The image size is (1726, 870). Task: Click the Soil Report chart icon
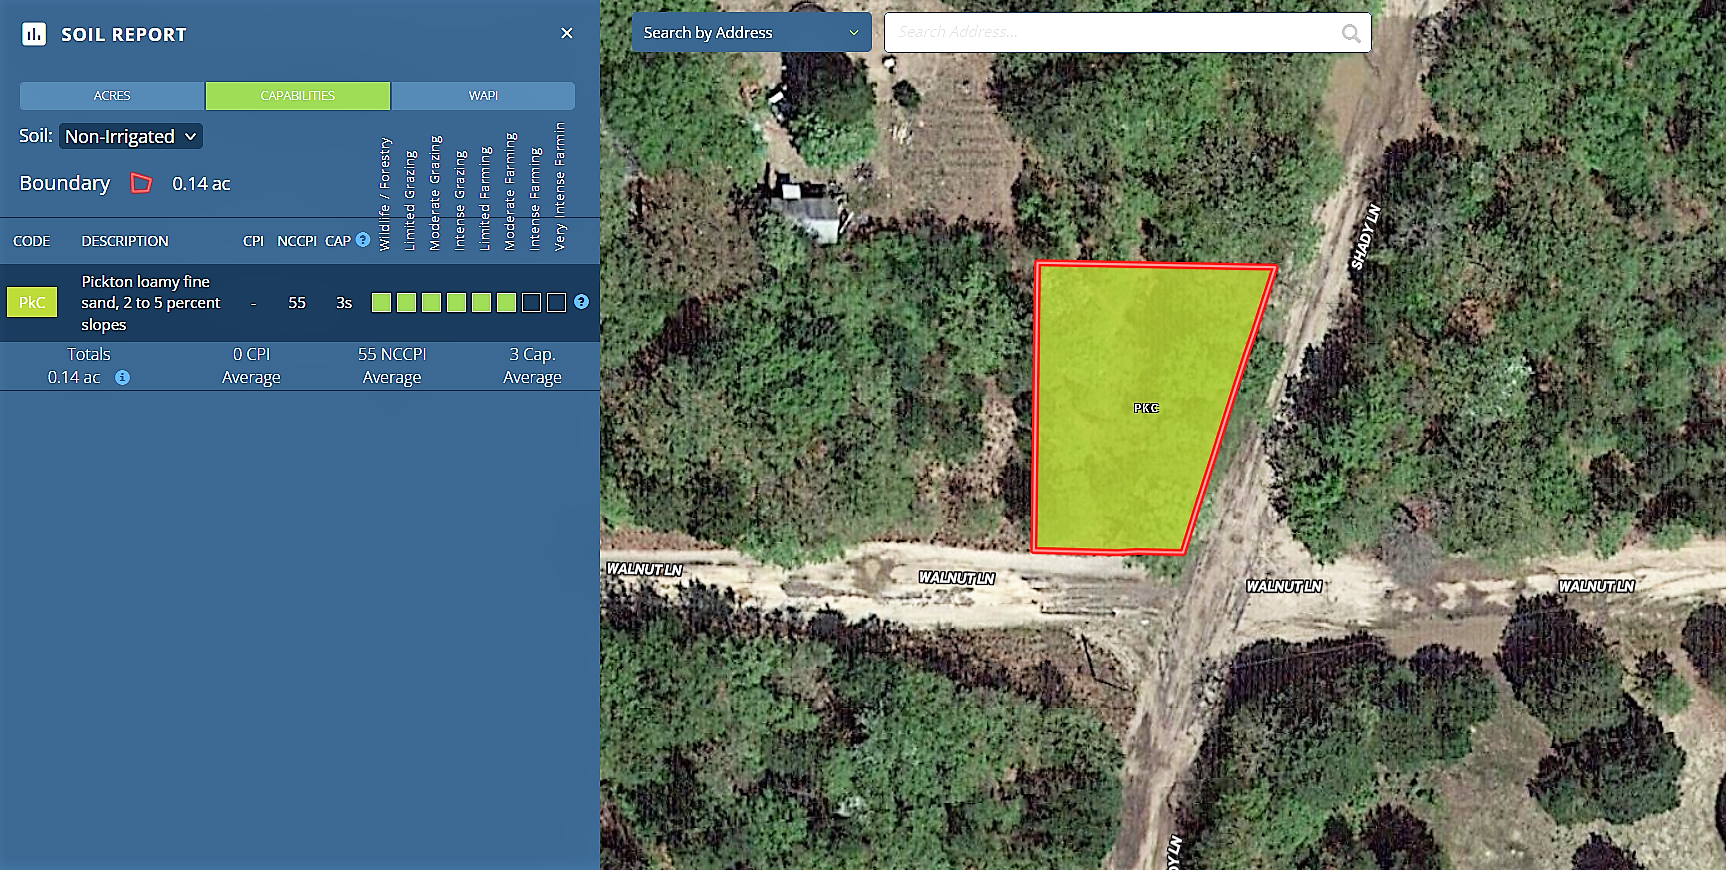34,34
